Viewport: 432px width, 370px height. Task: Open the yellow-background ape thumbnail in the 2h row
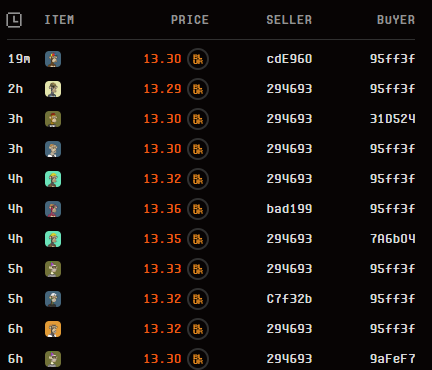[53, 89]
